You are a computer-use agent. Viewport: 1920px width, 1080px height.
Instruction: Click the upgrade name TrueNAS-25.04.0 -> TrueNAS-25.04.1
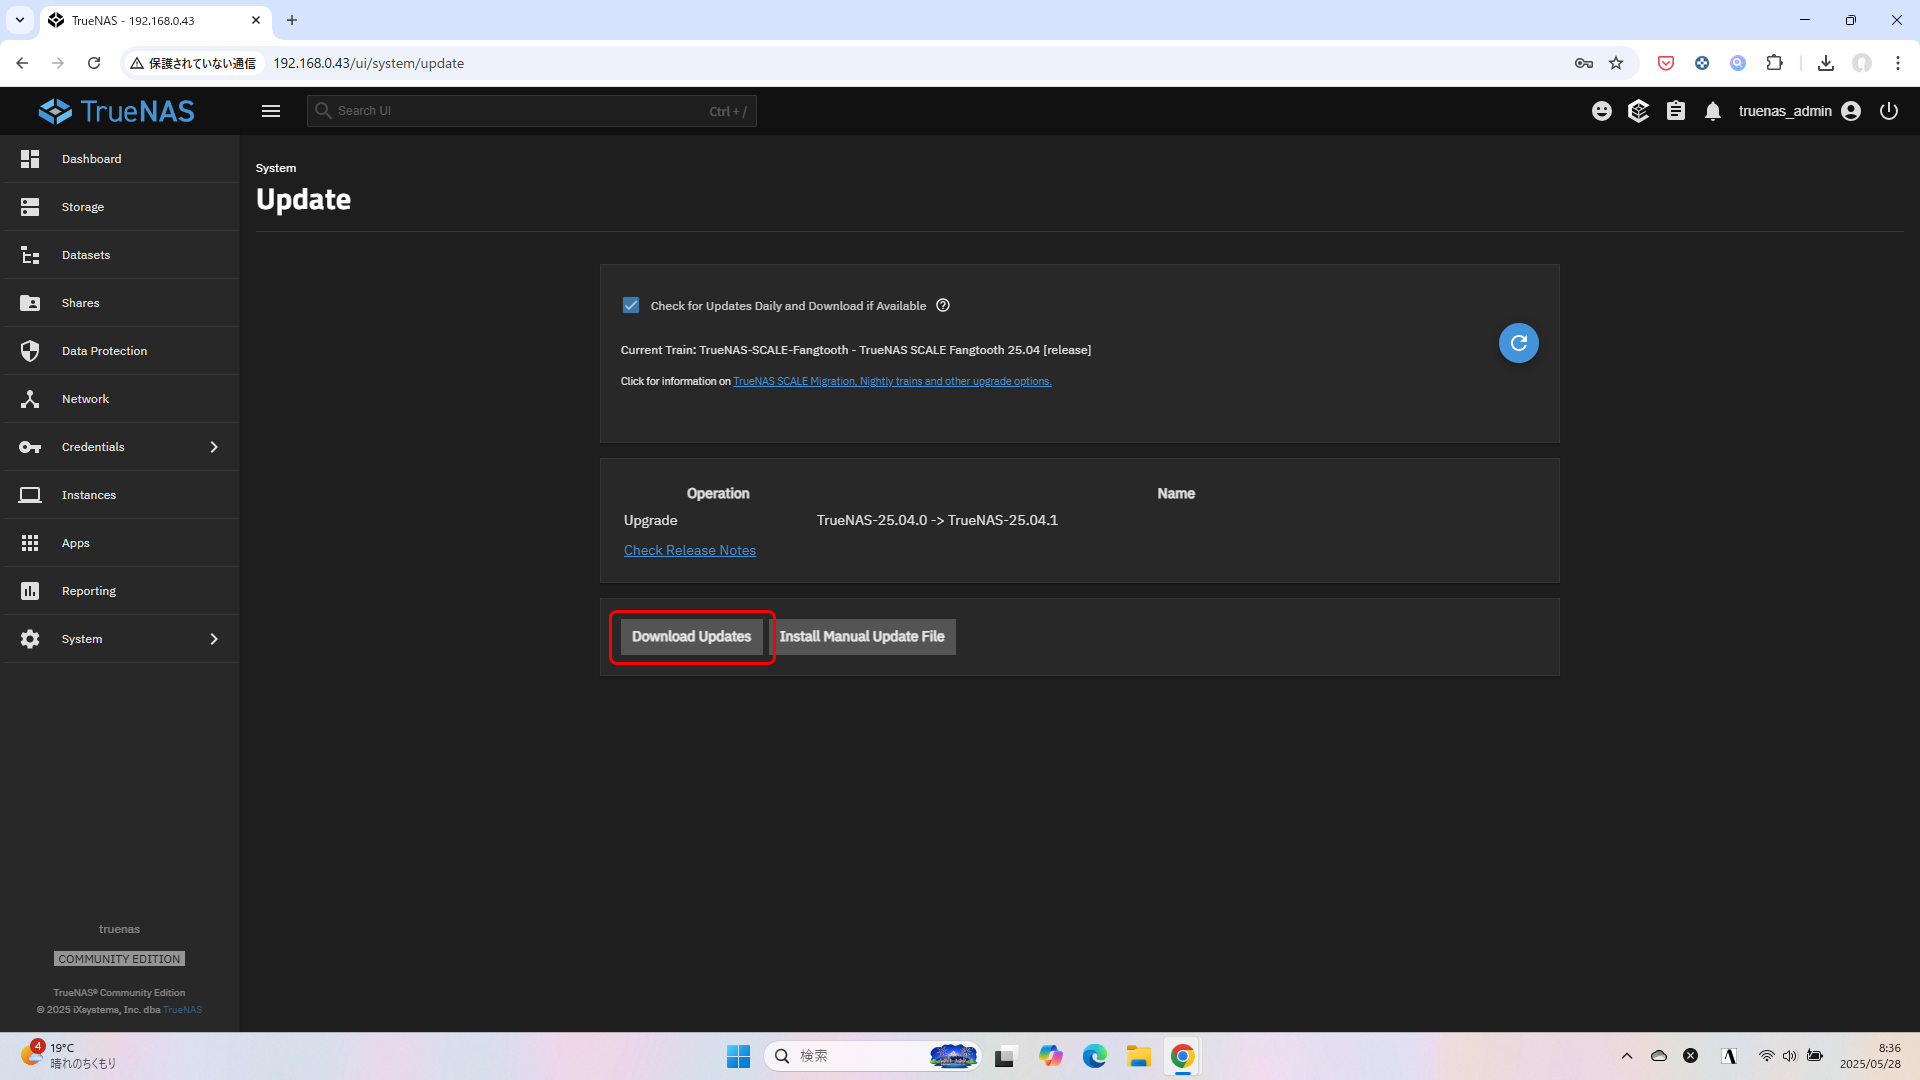pos(937,521)
